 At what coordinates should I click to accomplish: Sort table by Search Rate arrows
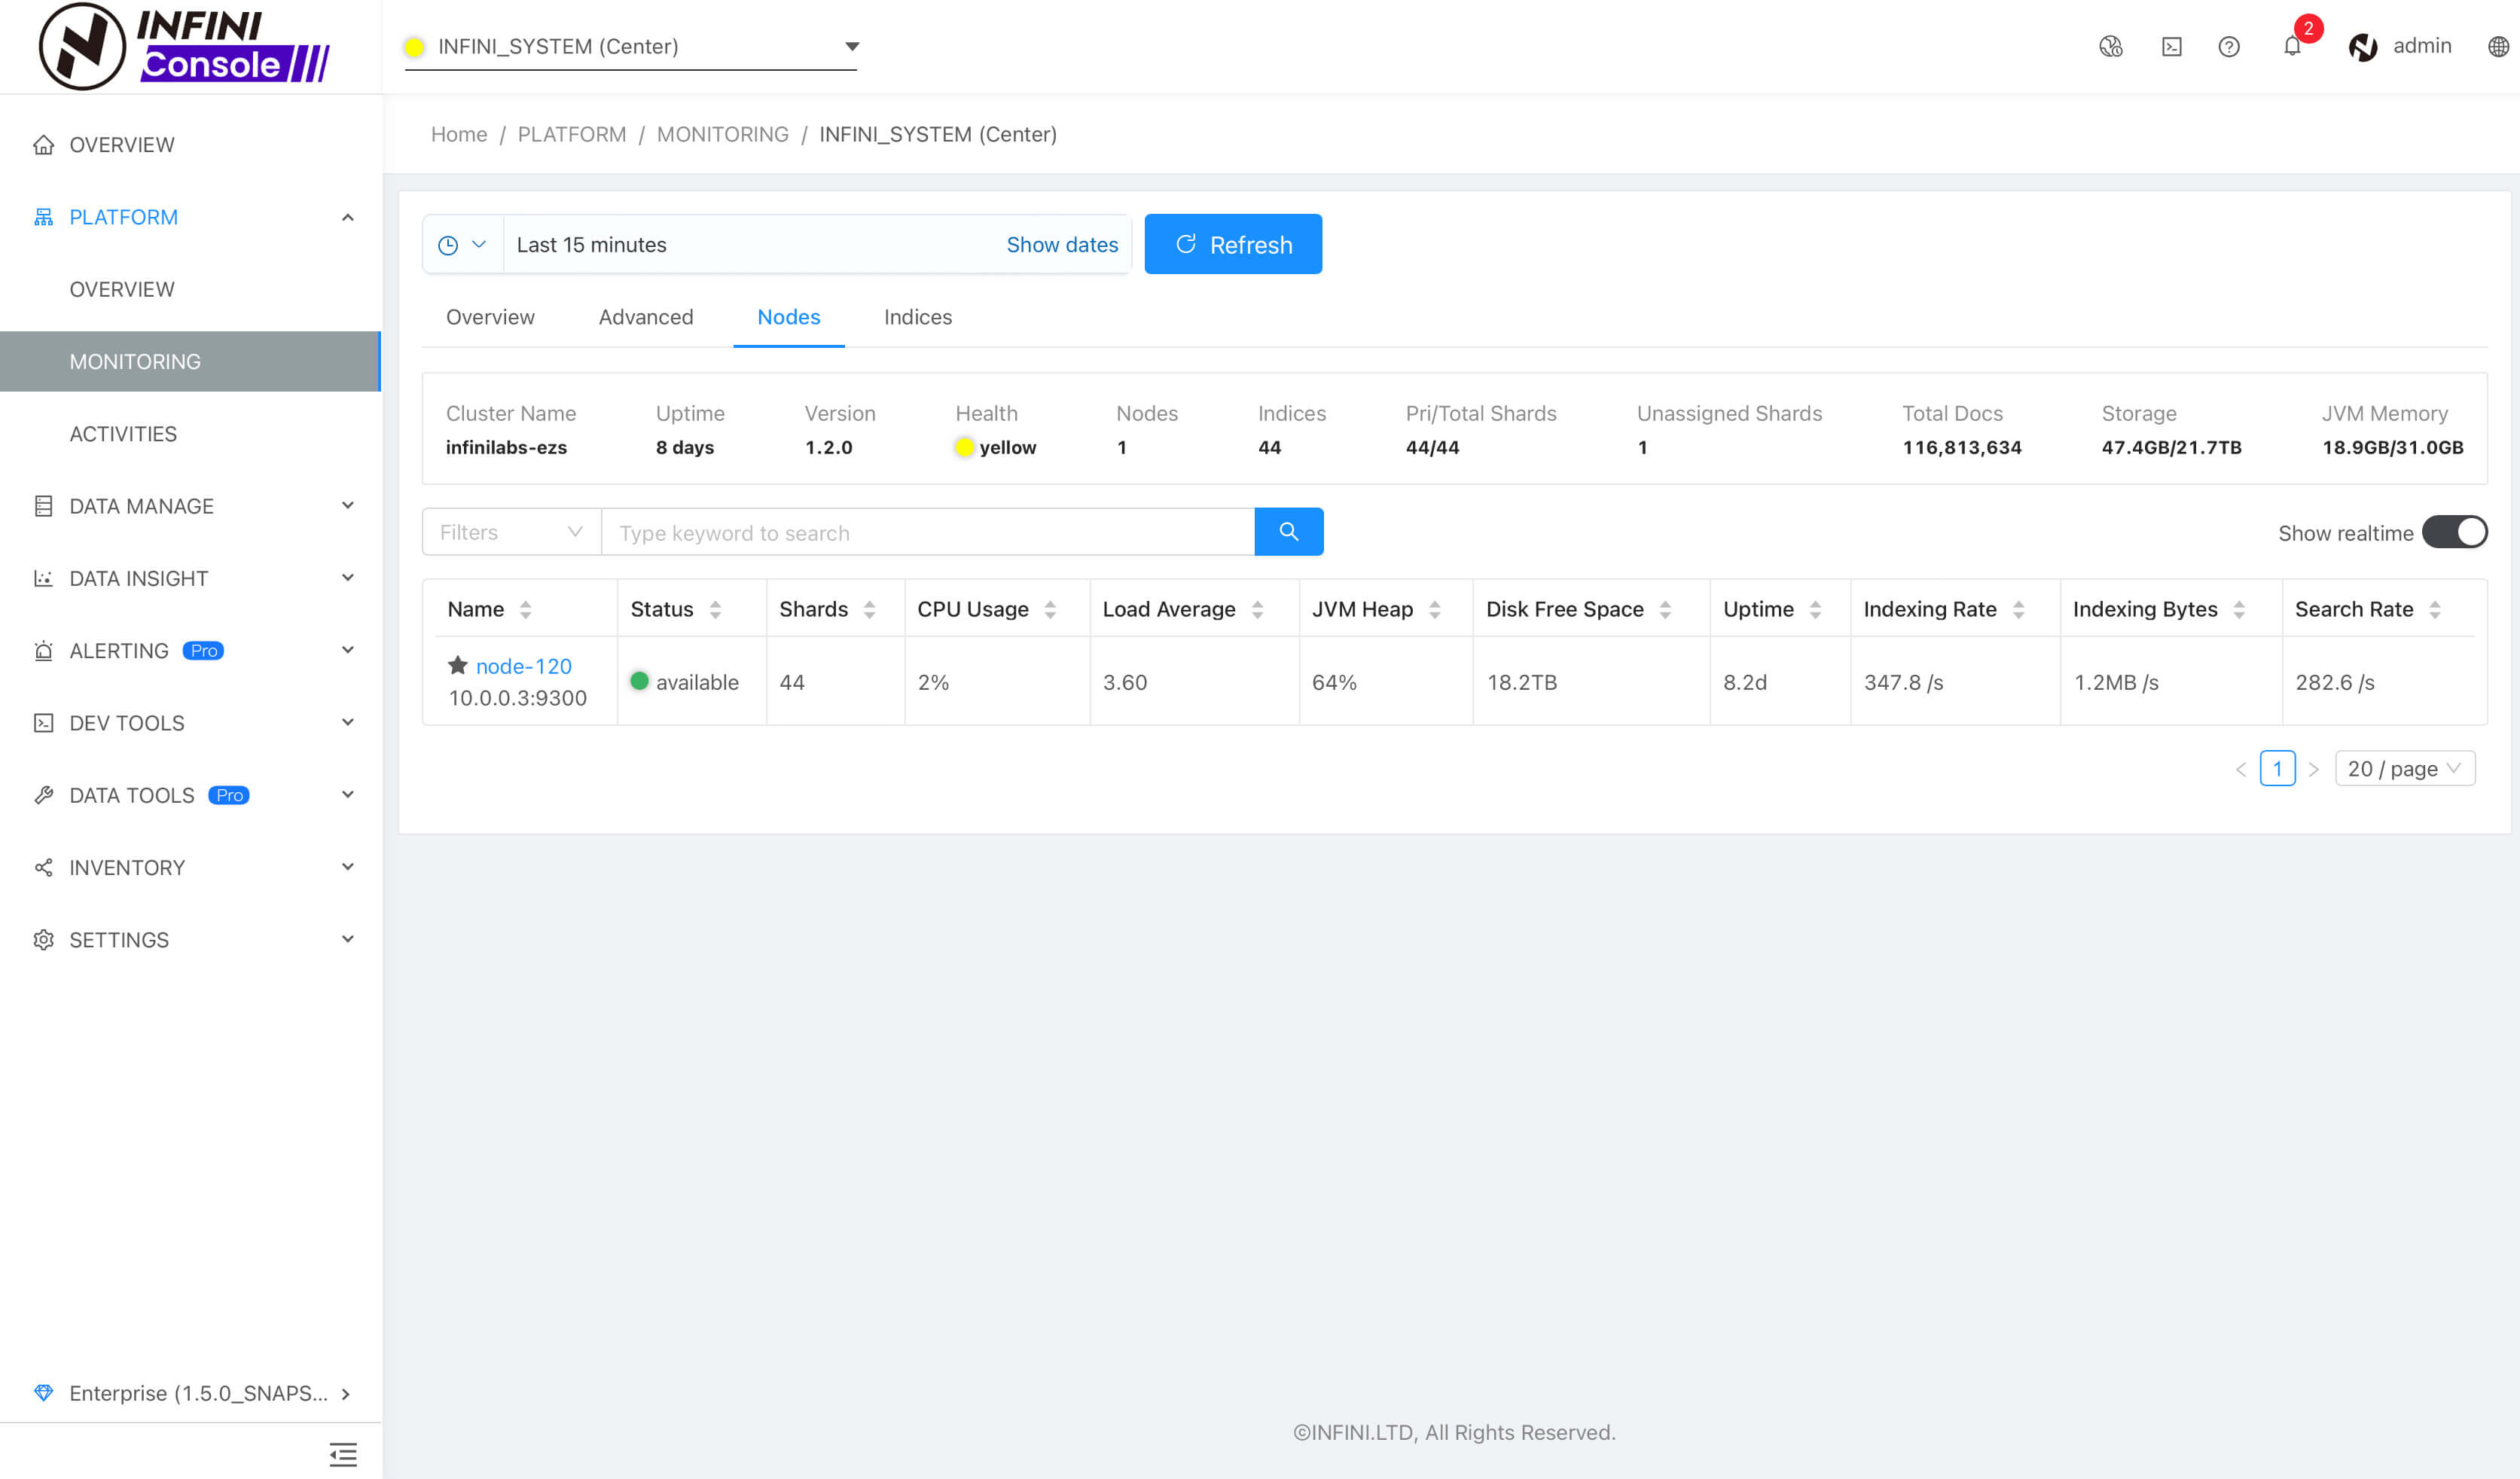click(x=2435, y=609)
